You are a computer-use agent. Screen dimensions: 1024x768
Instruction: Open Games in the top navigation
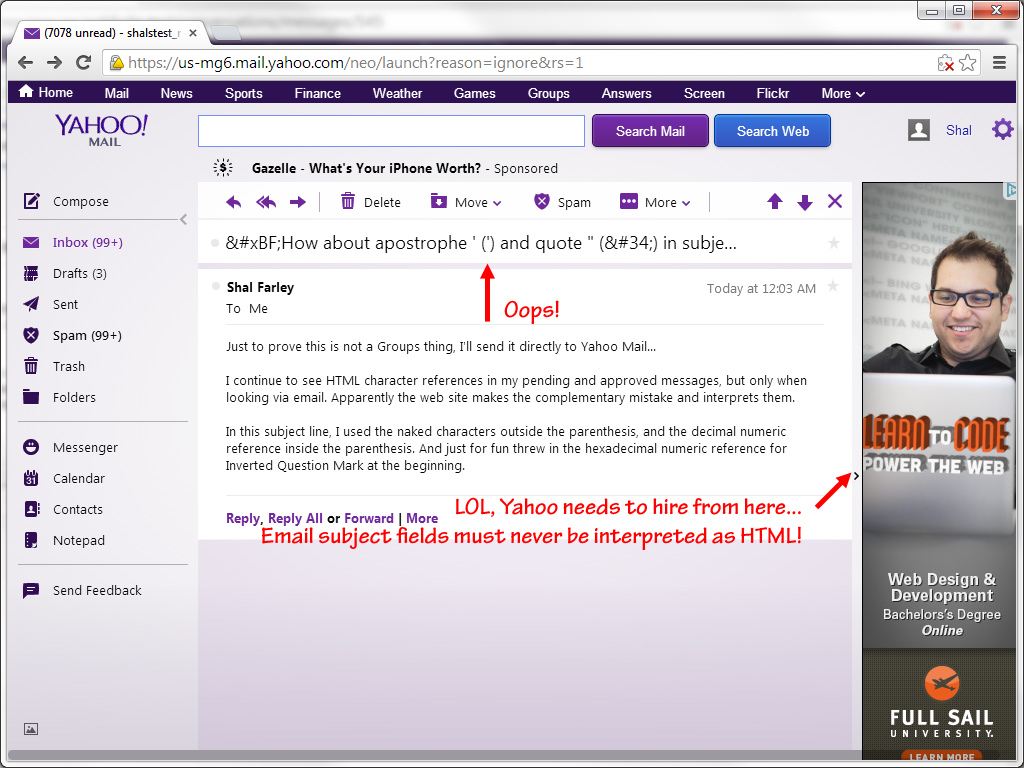pyautogui.click(x=475, y=93)
